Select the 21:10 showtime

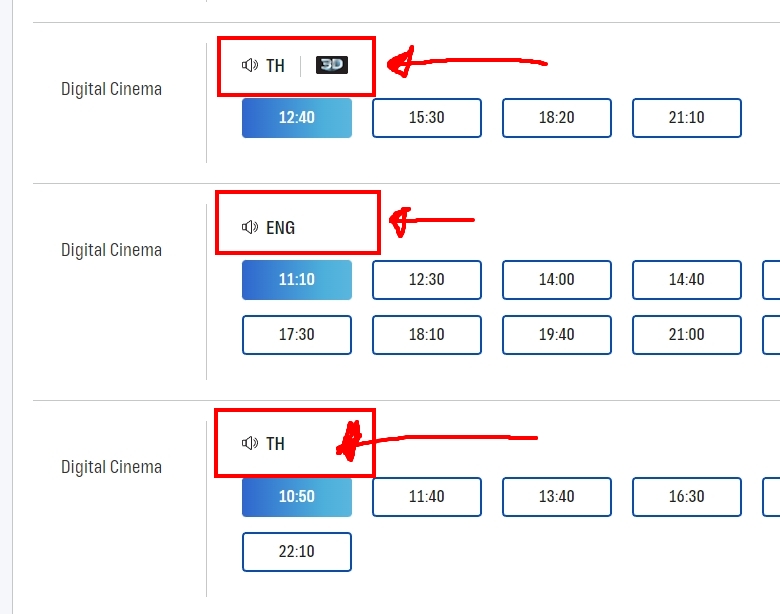tap(686, 118)
